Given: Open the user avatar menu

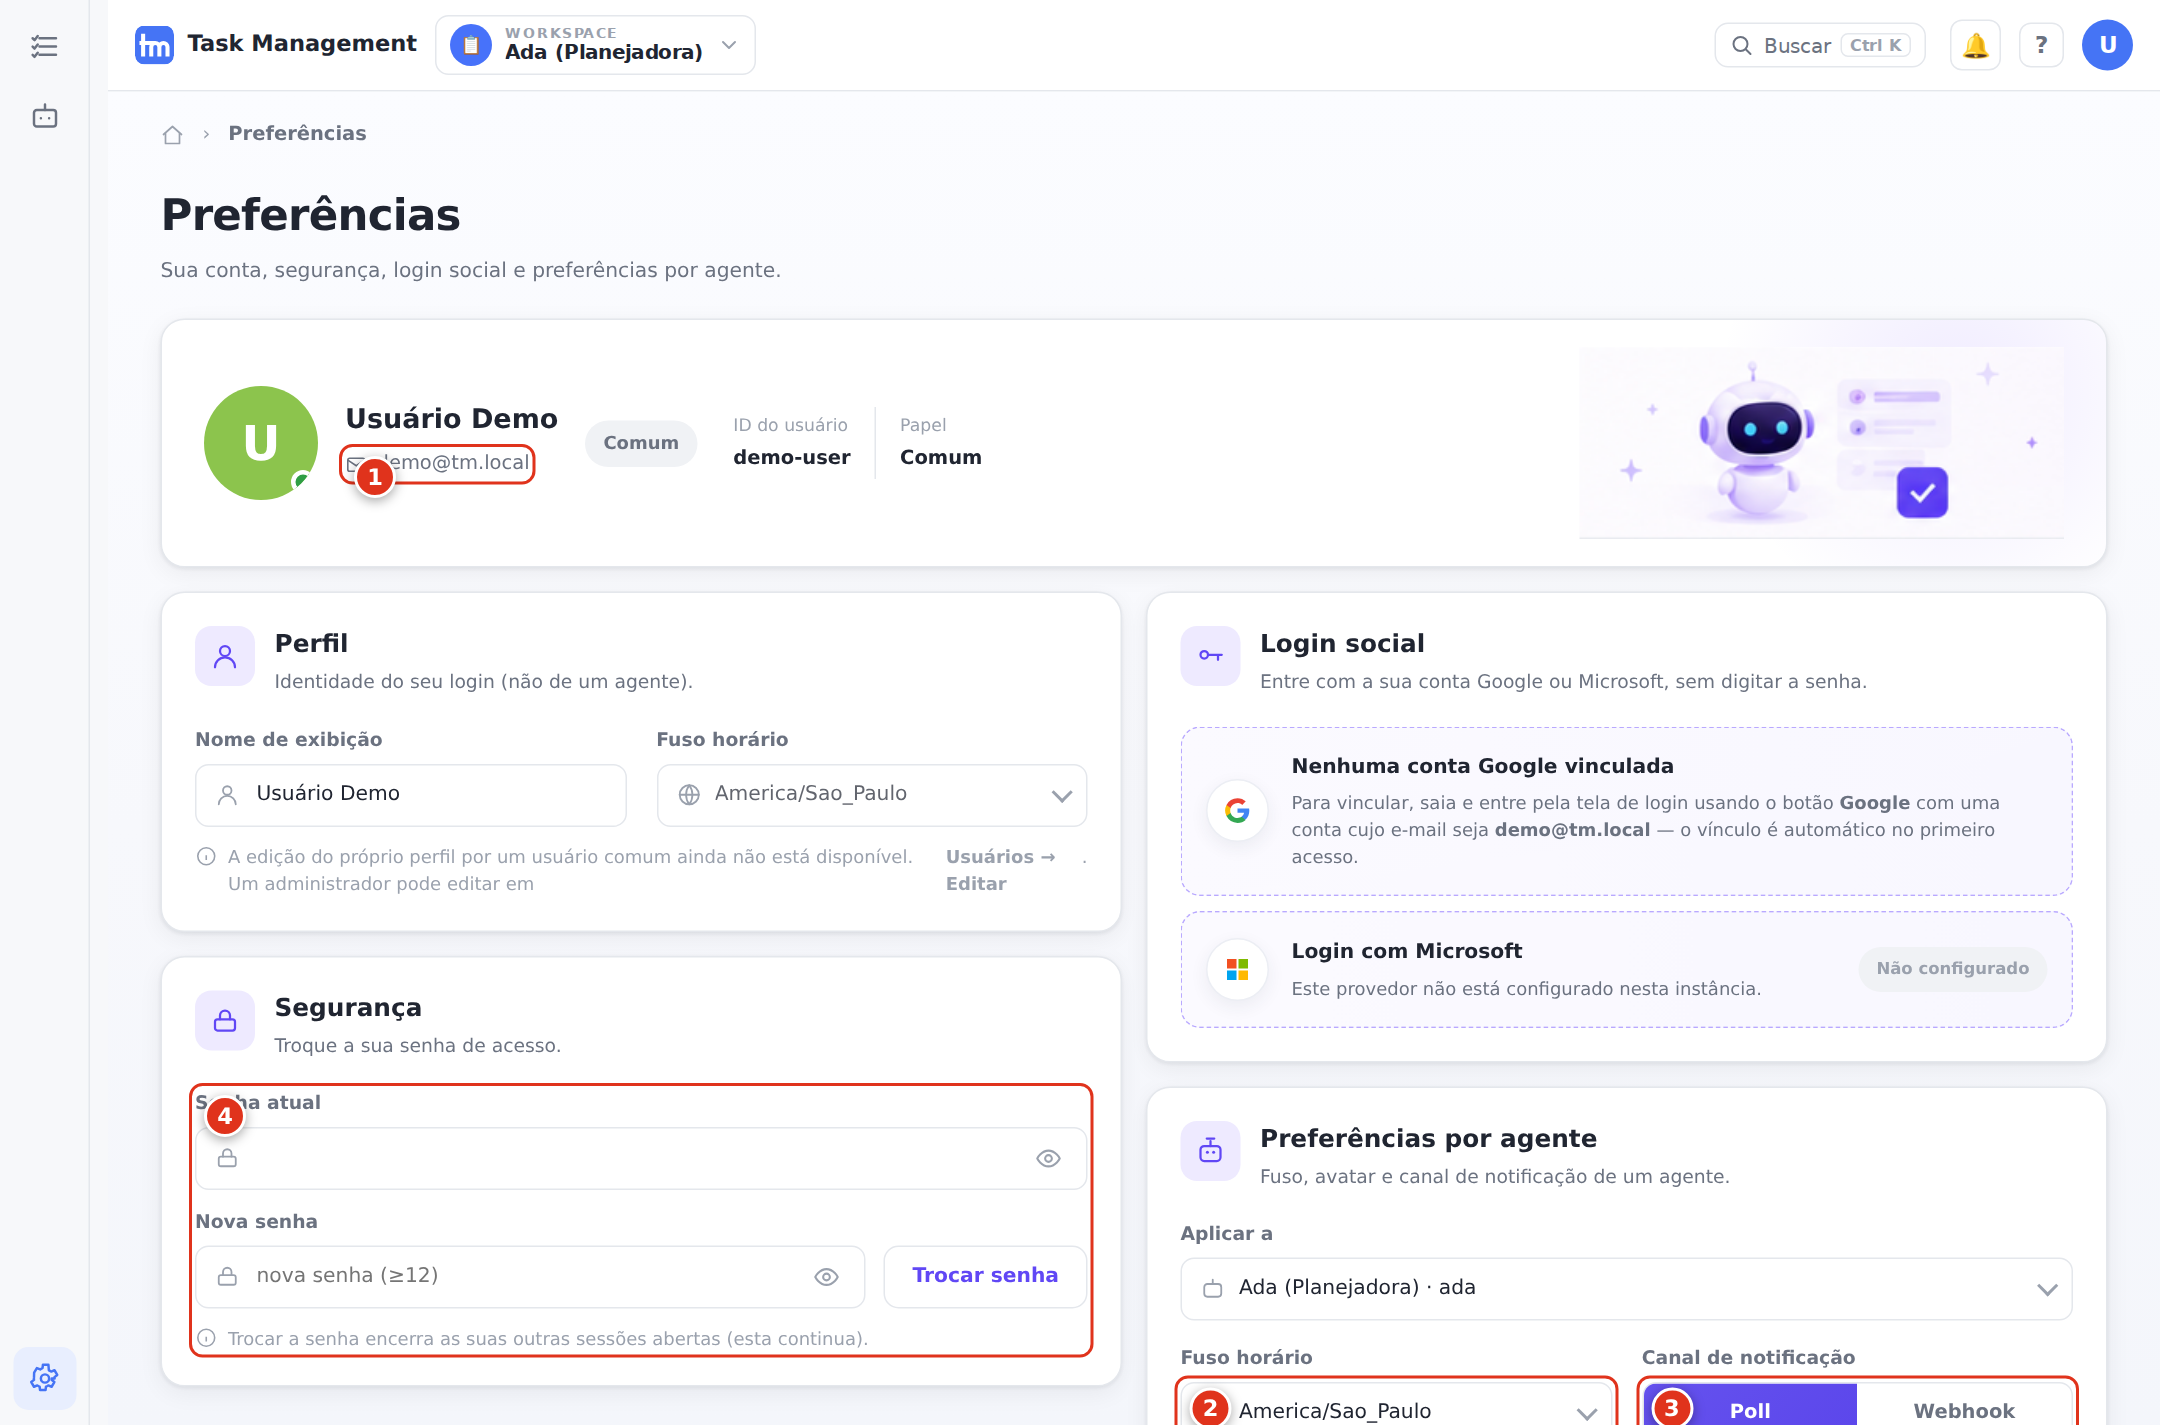Looking at the screenshot, I should click(x=2107, y=45).
